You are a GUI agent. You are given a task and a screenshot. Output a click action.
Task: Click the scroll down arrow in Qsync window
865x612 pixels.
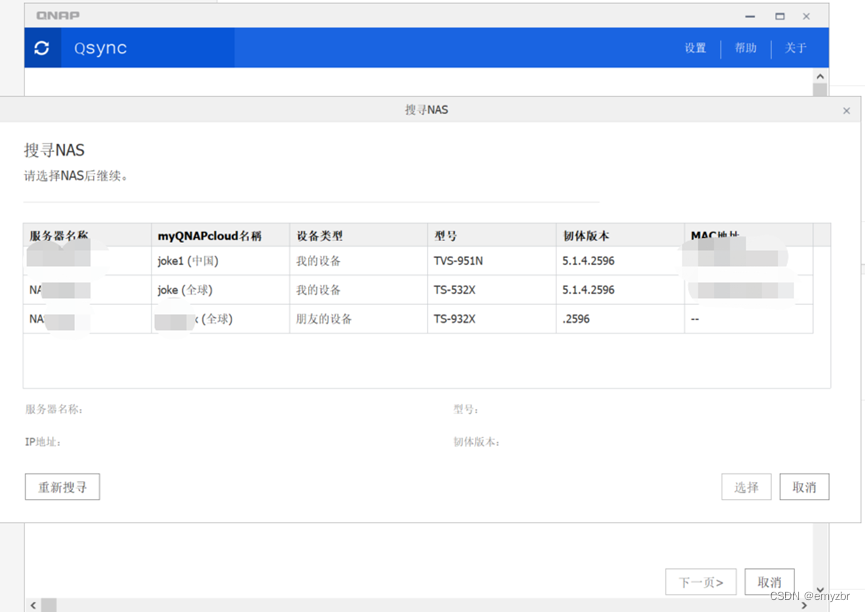(x=820, y=590)
